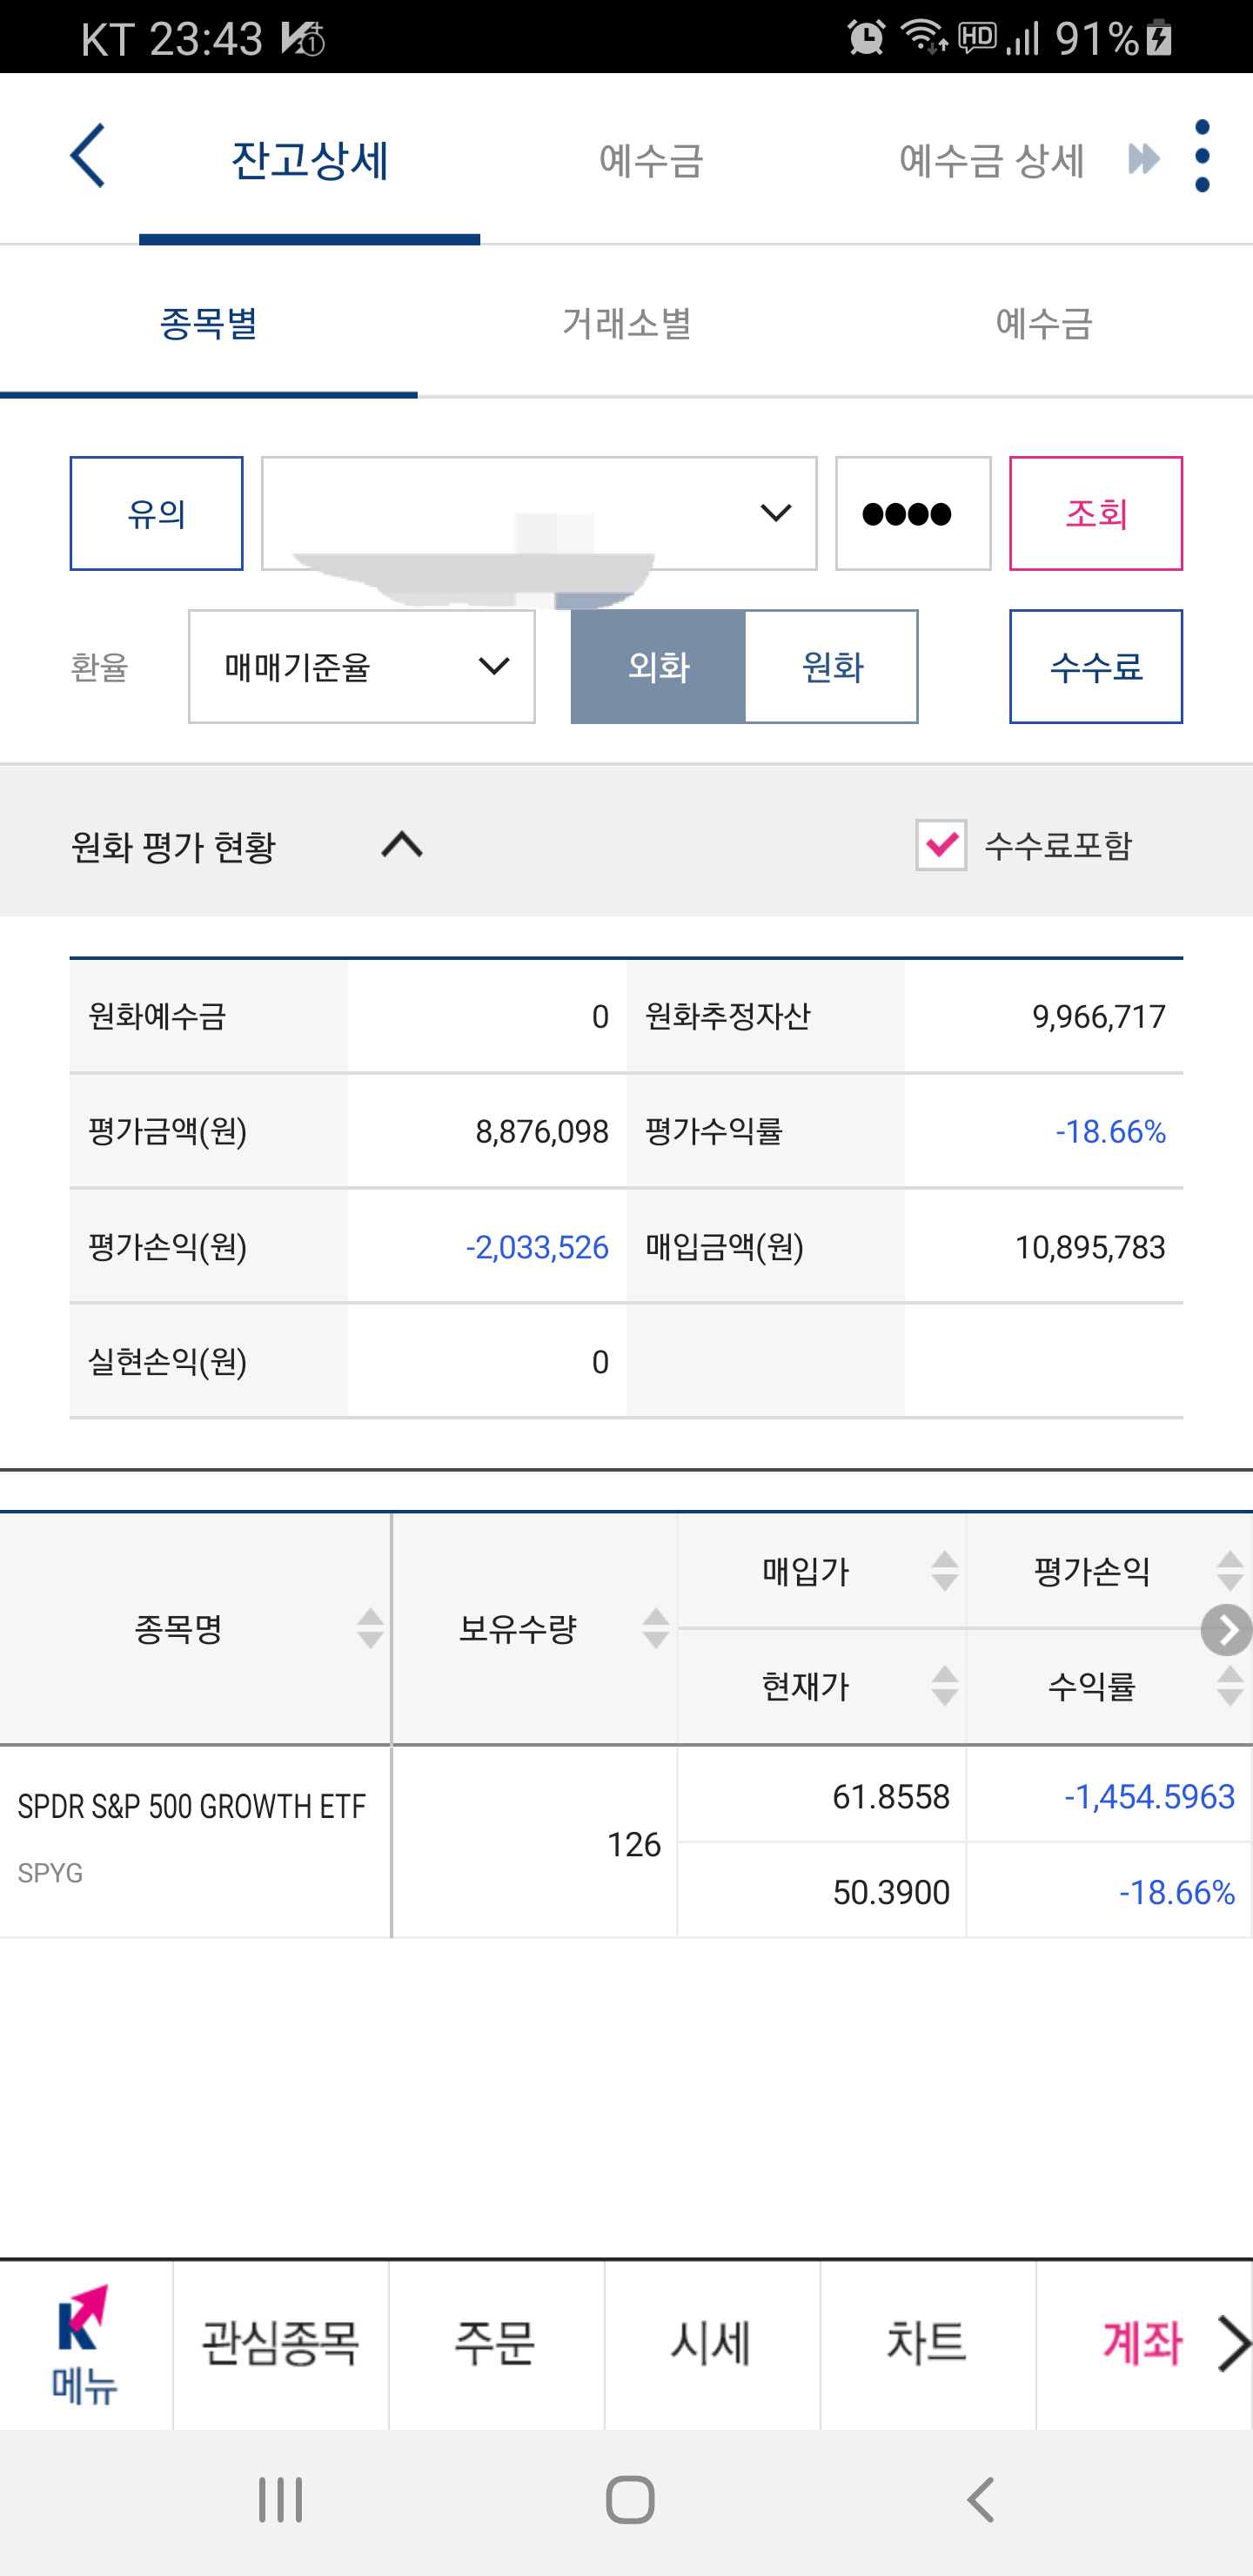
Task: Select the 거래소별 sub-tab
Action: tap(626, 323)
